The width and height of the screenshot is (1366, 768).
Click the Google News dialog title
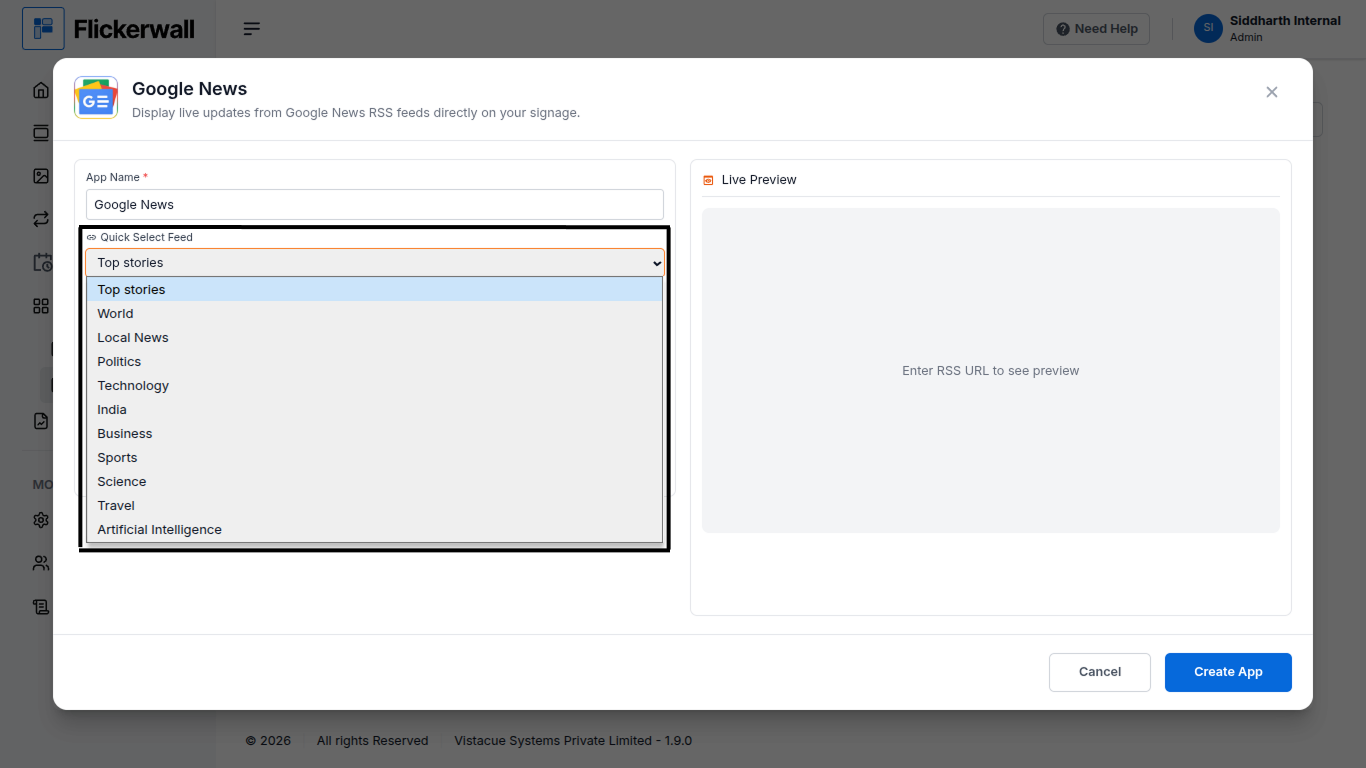pyautogui.click(x=190, y=89)
